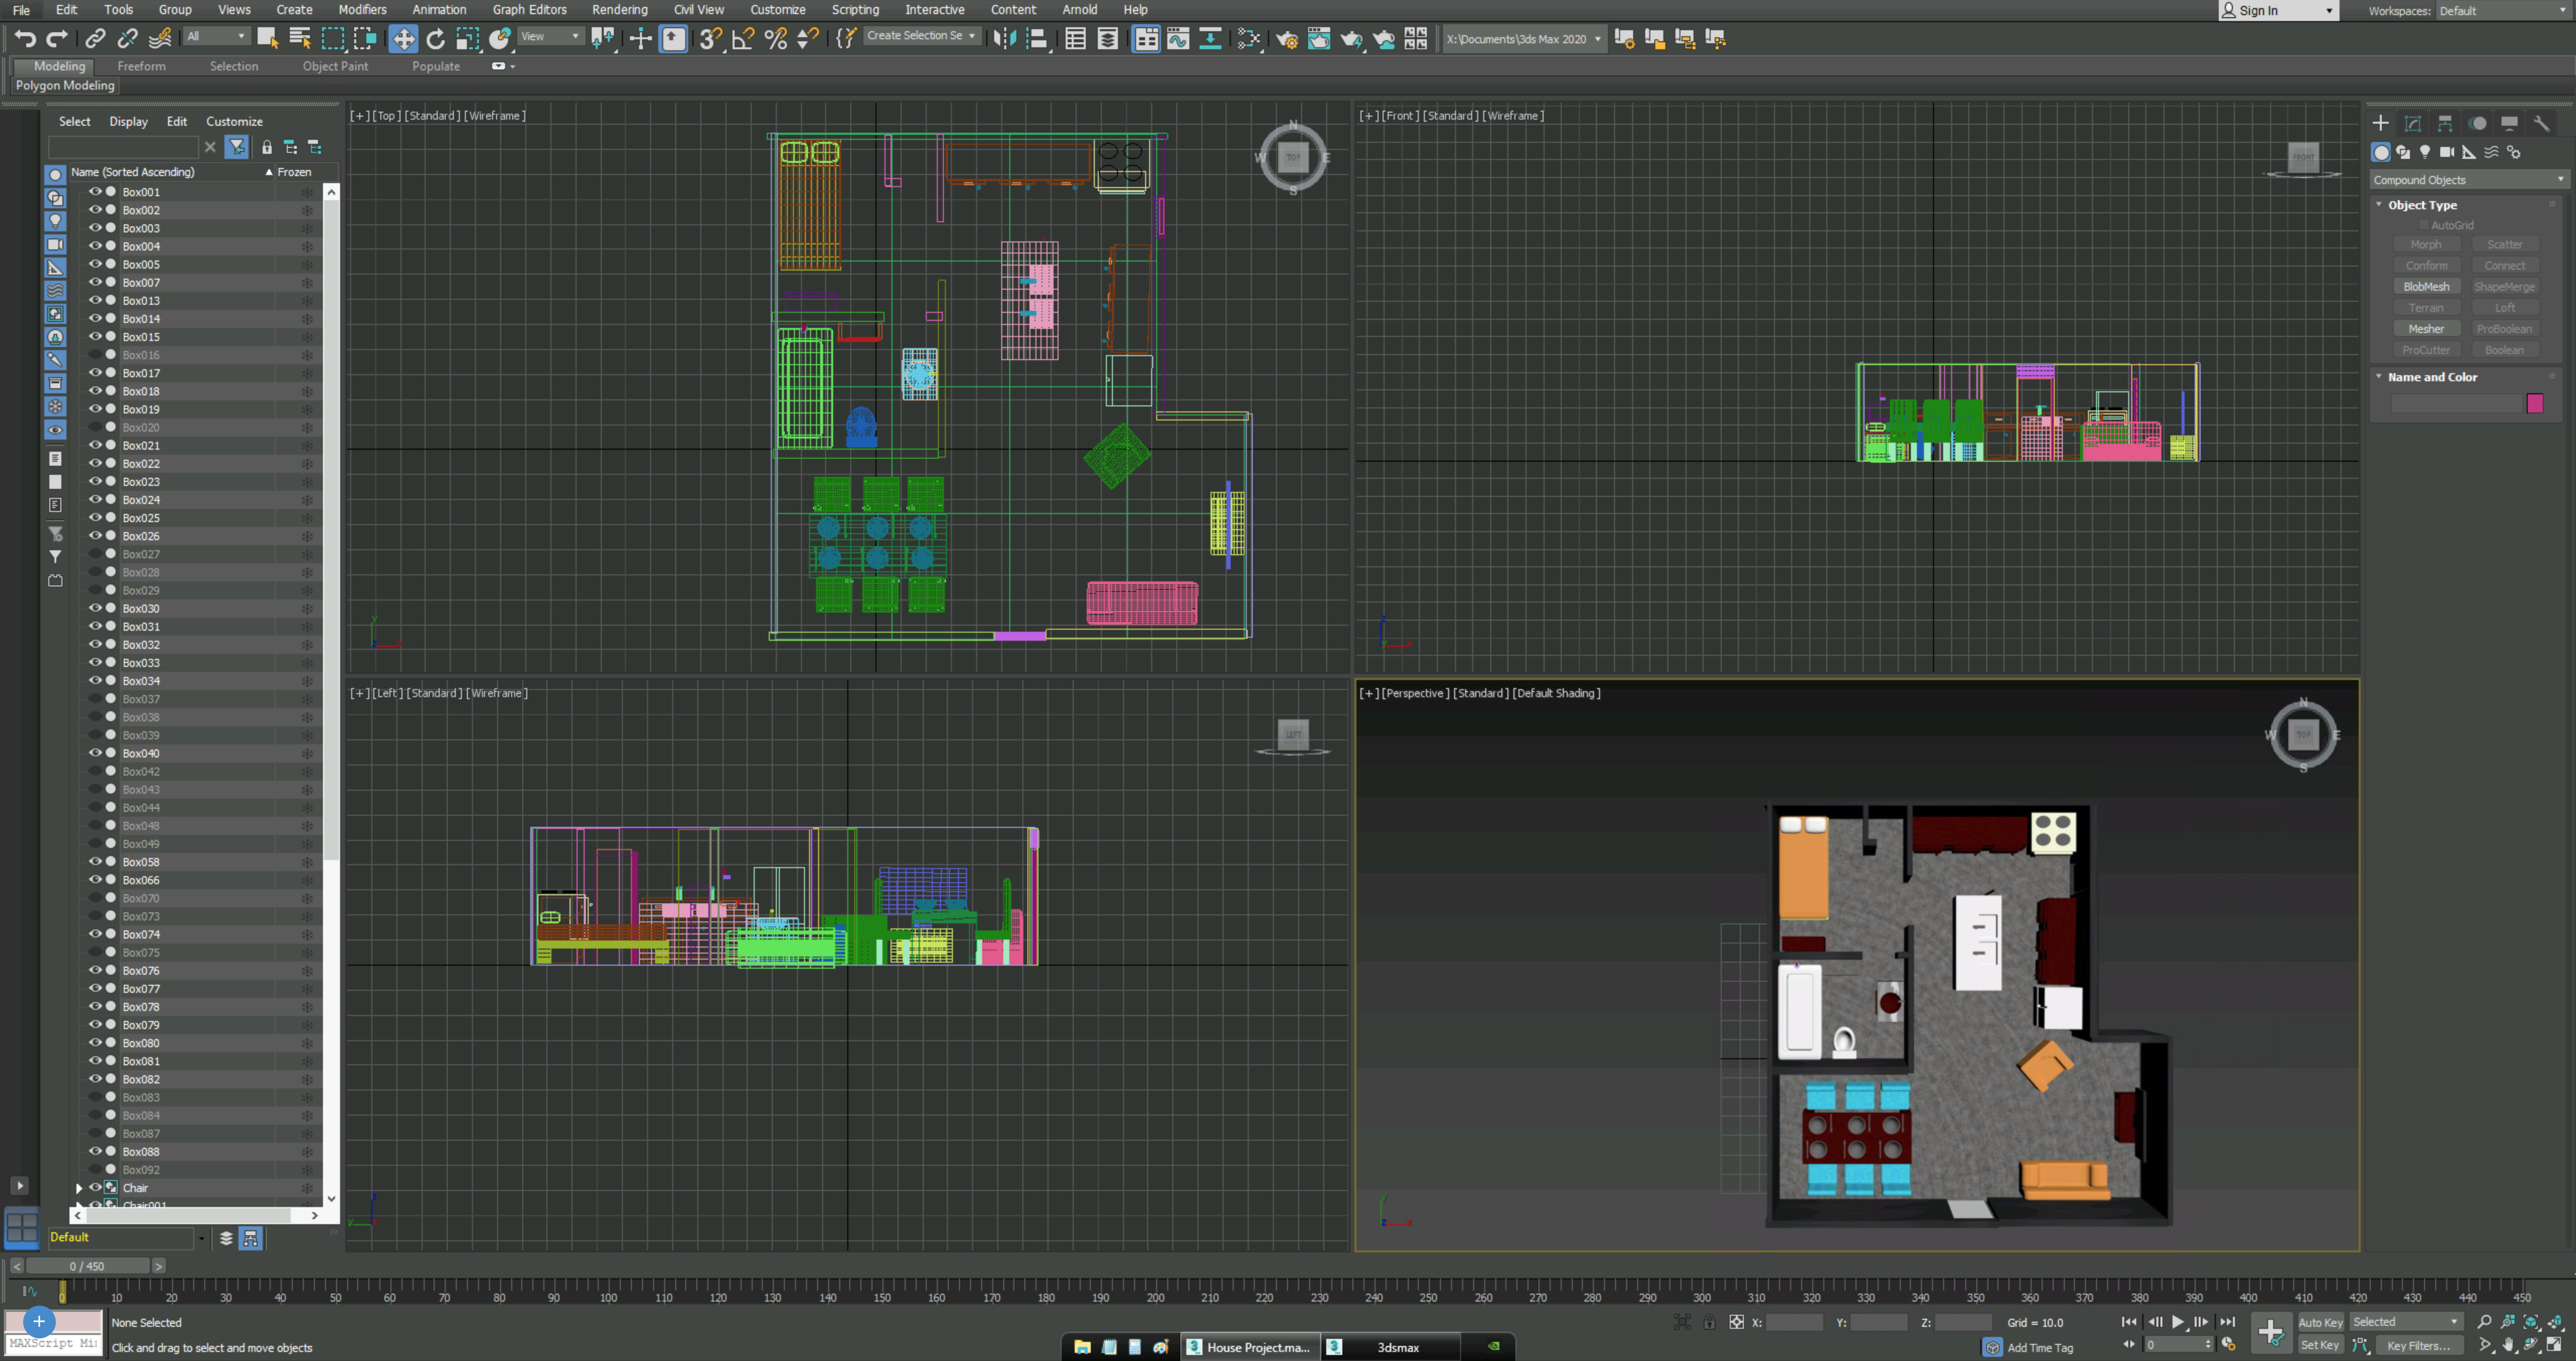The width and height of the screenshot is (2576, 1361).
Task: Toggle the Angle Snap icon
Action: tap(743, 38)
